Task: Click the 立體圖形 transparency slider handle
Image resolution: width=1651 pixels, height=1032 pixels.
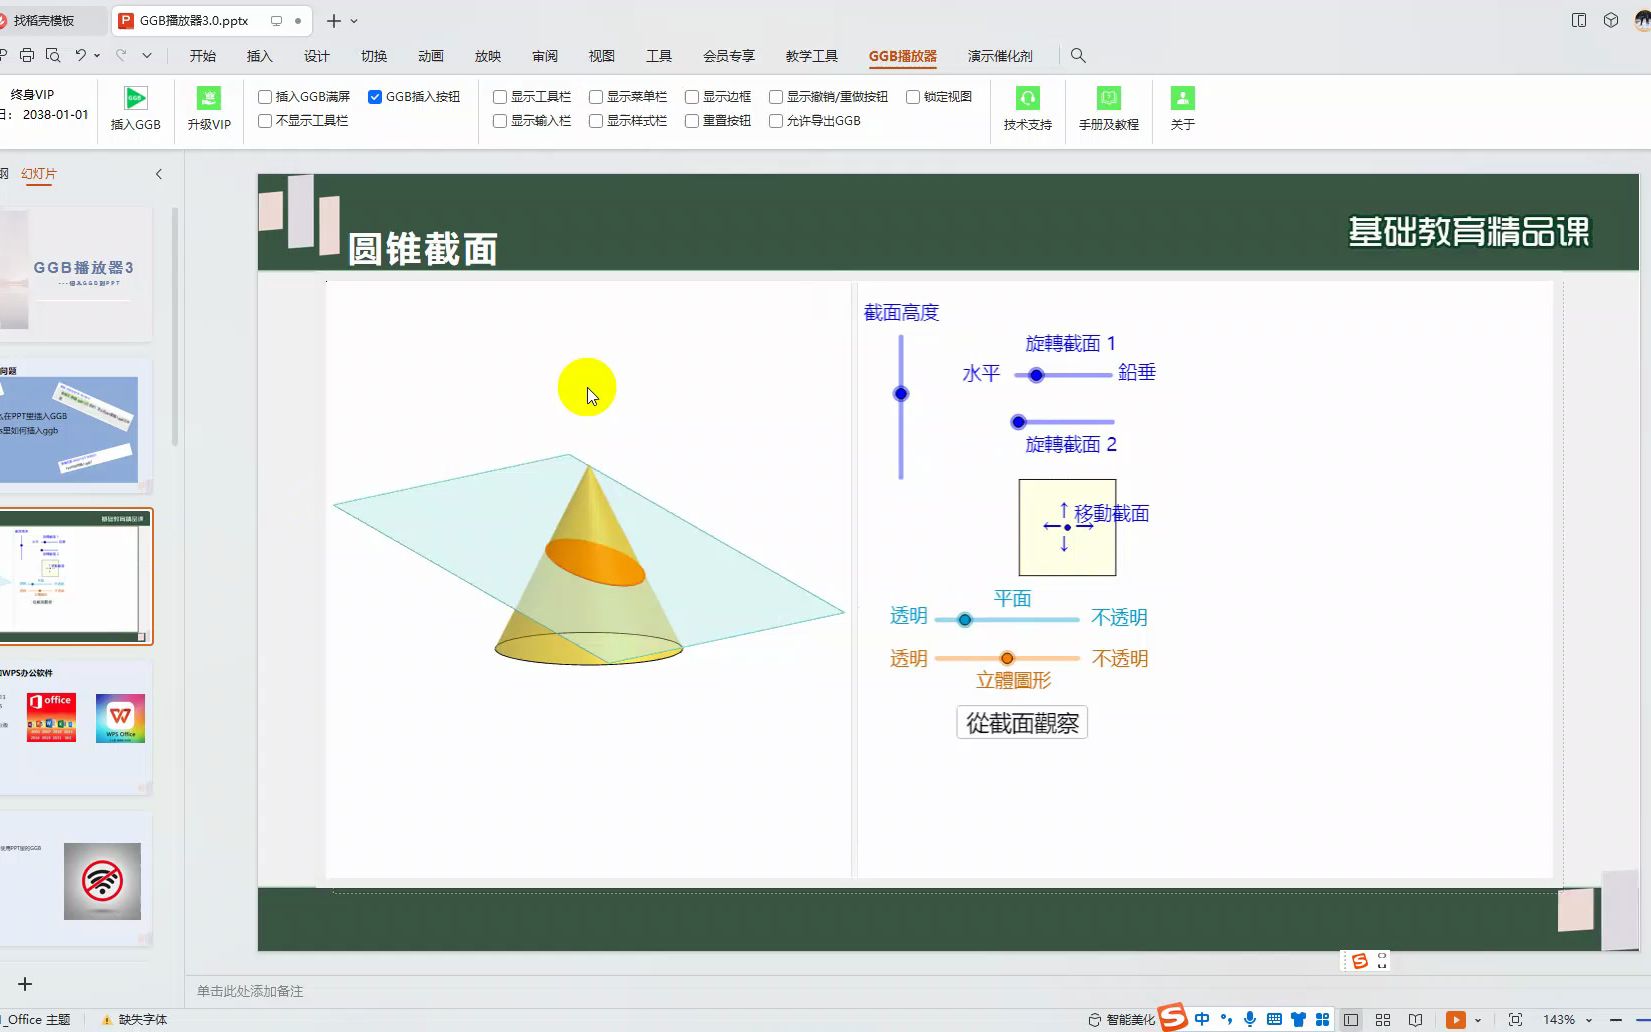Action: pos(1007,658)
